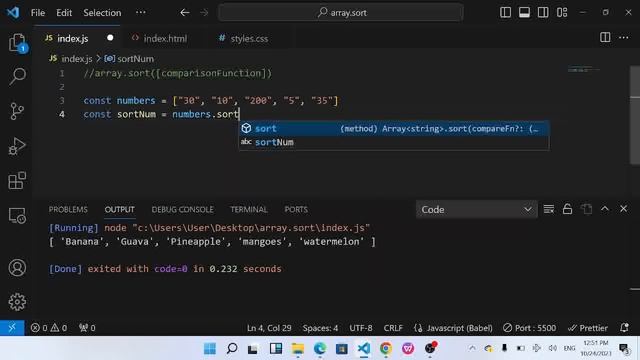Open the Selection menu
Viewport: 640px width, 360px height.
point(102,13)
